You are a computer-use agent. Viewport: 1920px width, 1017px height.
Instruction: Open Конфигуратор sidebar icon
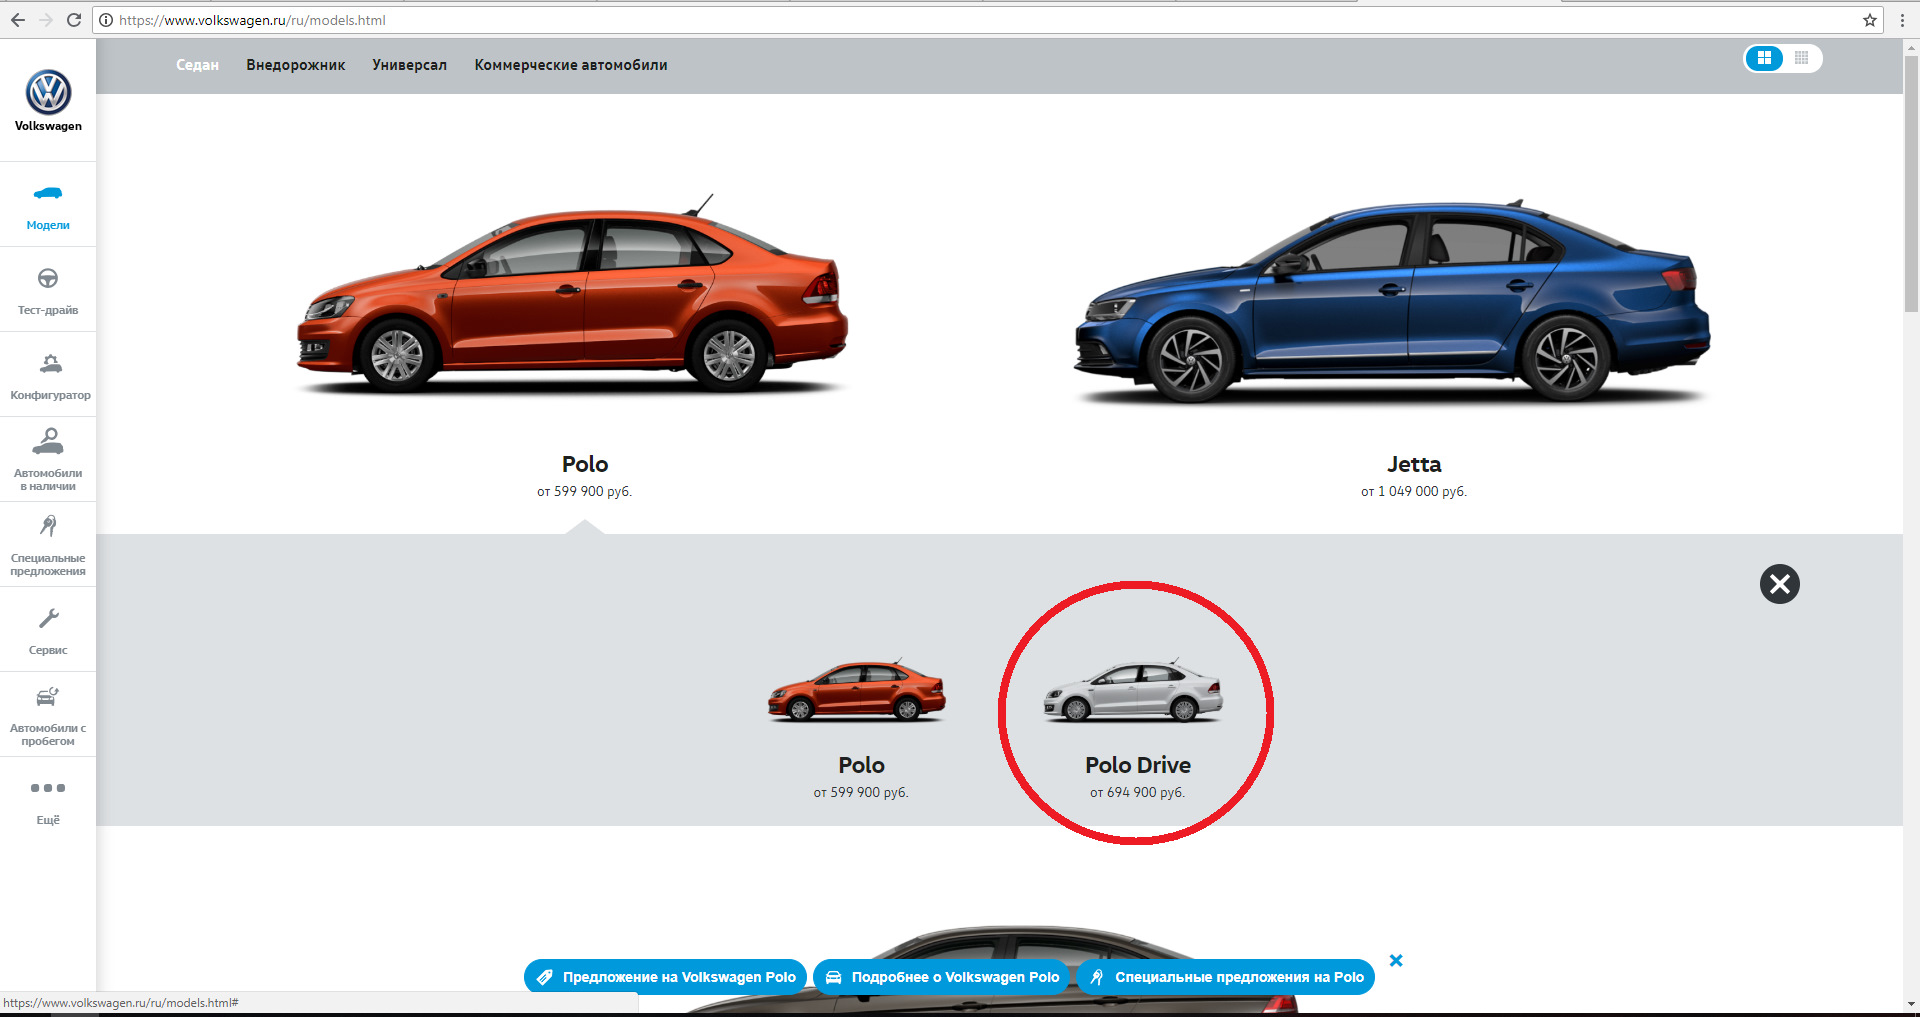pyautogui.click(x=50, y=364)
